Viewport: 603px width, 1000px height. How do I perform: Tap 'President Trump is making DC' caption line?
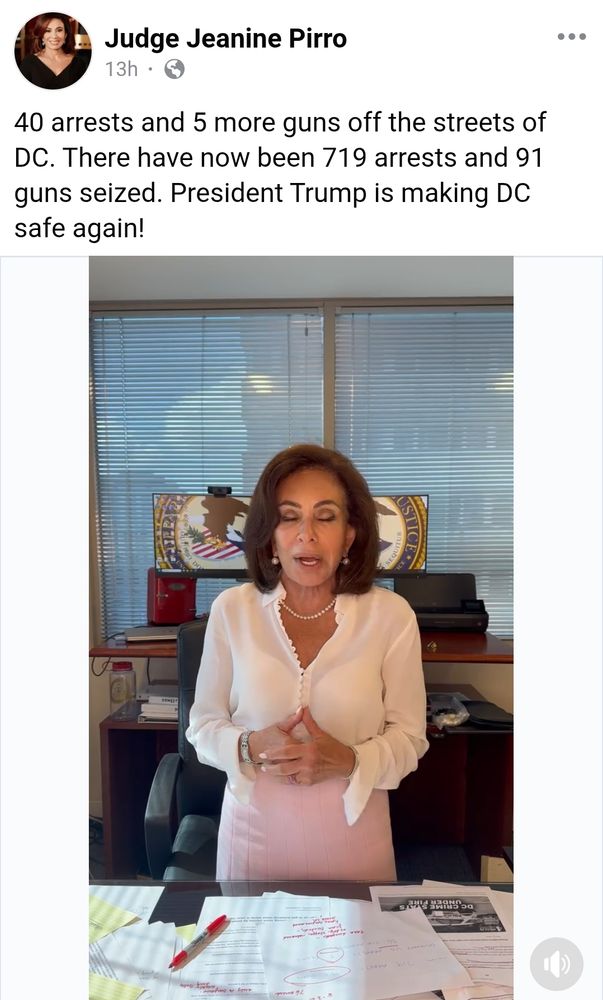point(351,193)
